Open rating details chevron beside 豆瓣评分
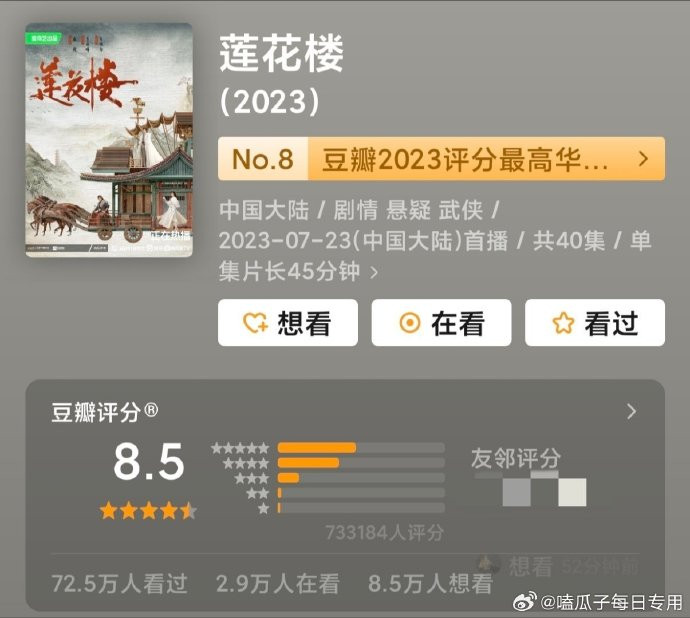Image resolution: width=690 pixels, height=618 pixels. [x=631, y=411]
